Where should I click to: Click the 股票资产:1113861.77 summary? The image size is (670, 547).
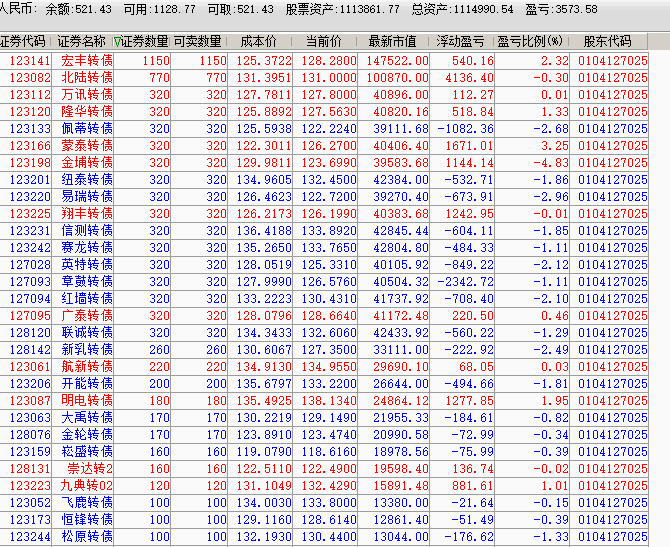tap(343, 9)
